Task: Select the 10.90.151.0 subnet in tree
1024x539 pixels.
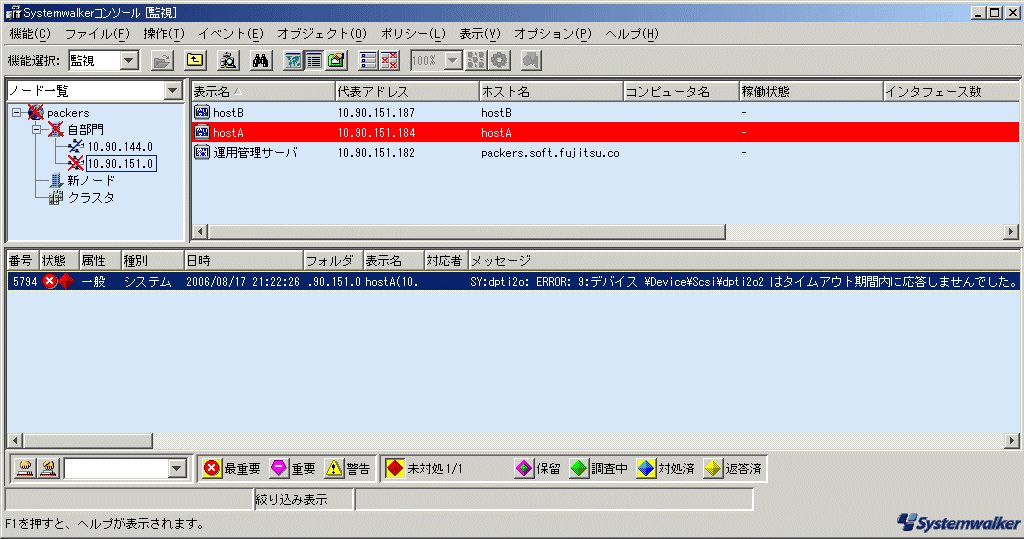Action: pyautogui.click(x=121, y=163)
